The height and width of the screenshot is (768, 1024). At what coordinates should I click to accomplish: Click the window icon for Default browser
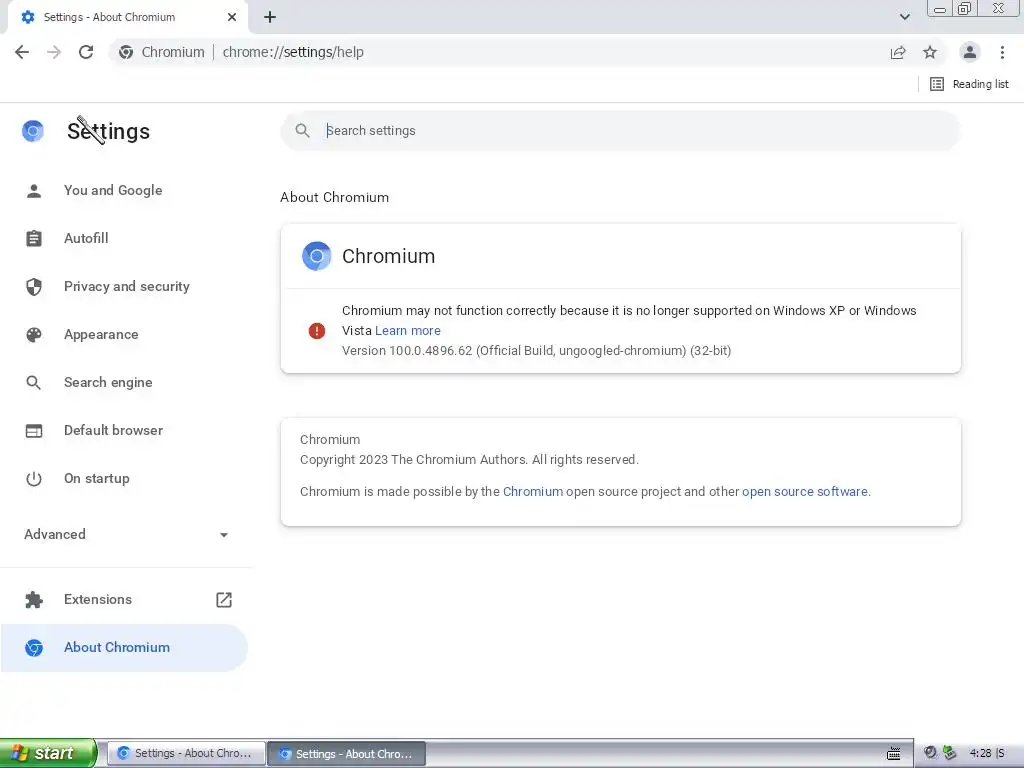point(34,430)
